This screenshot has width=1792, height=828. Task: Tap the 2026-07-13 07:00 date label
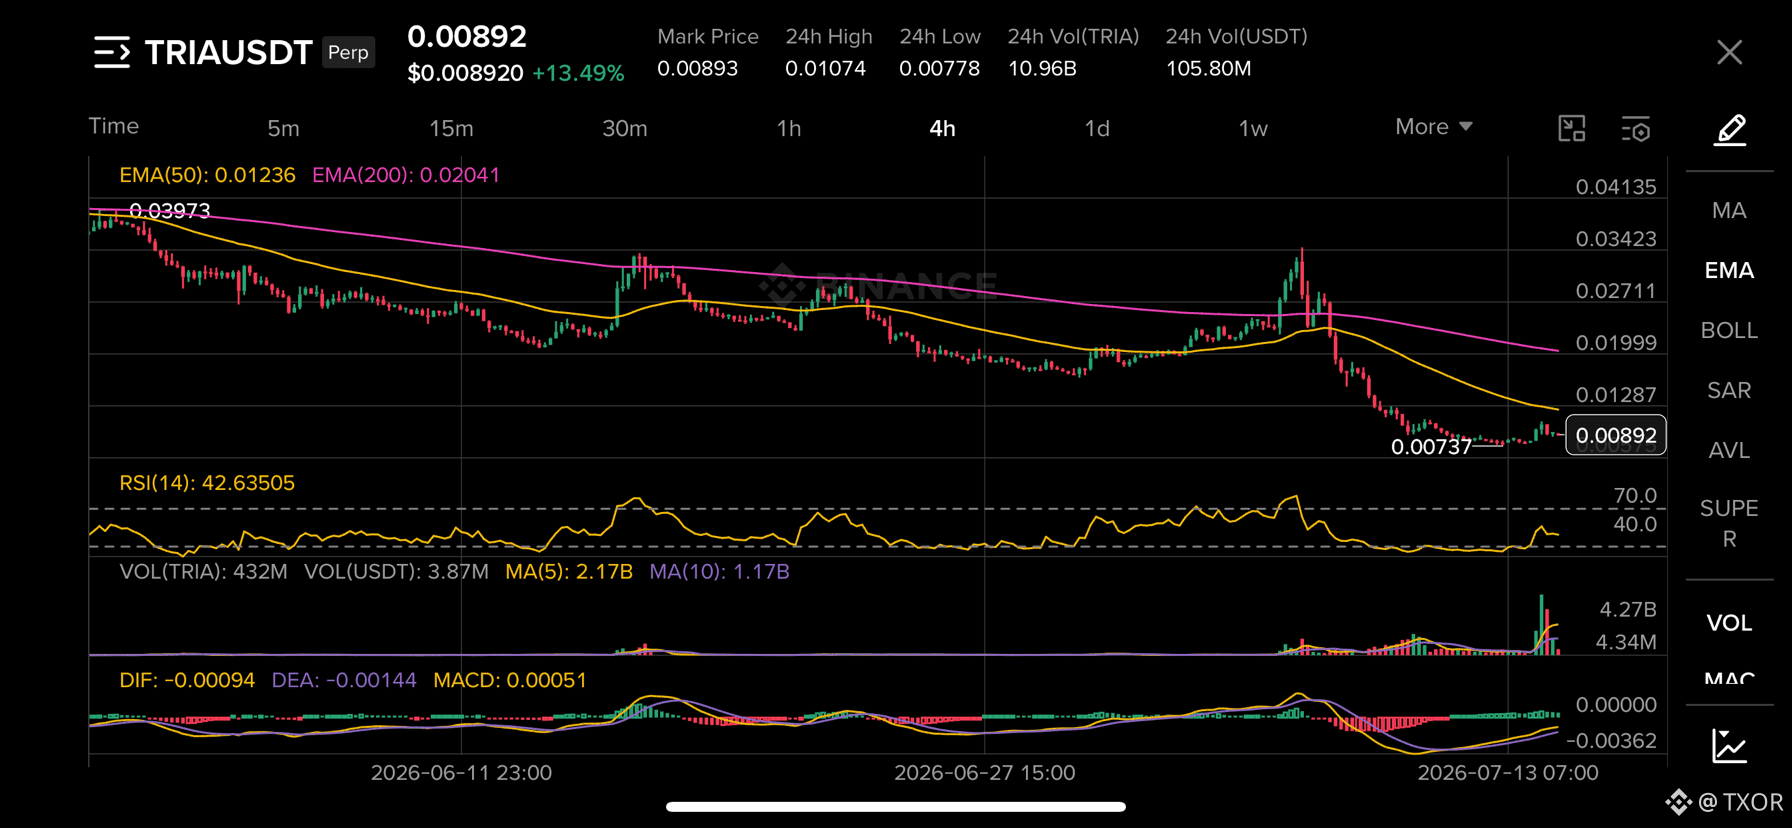(1508, 773)
